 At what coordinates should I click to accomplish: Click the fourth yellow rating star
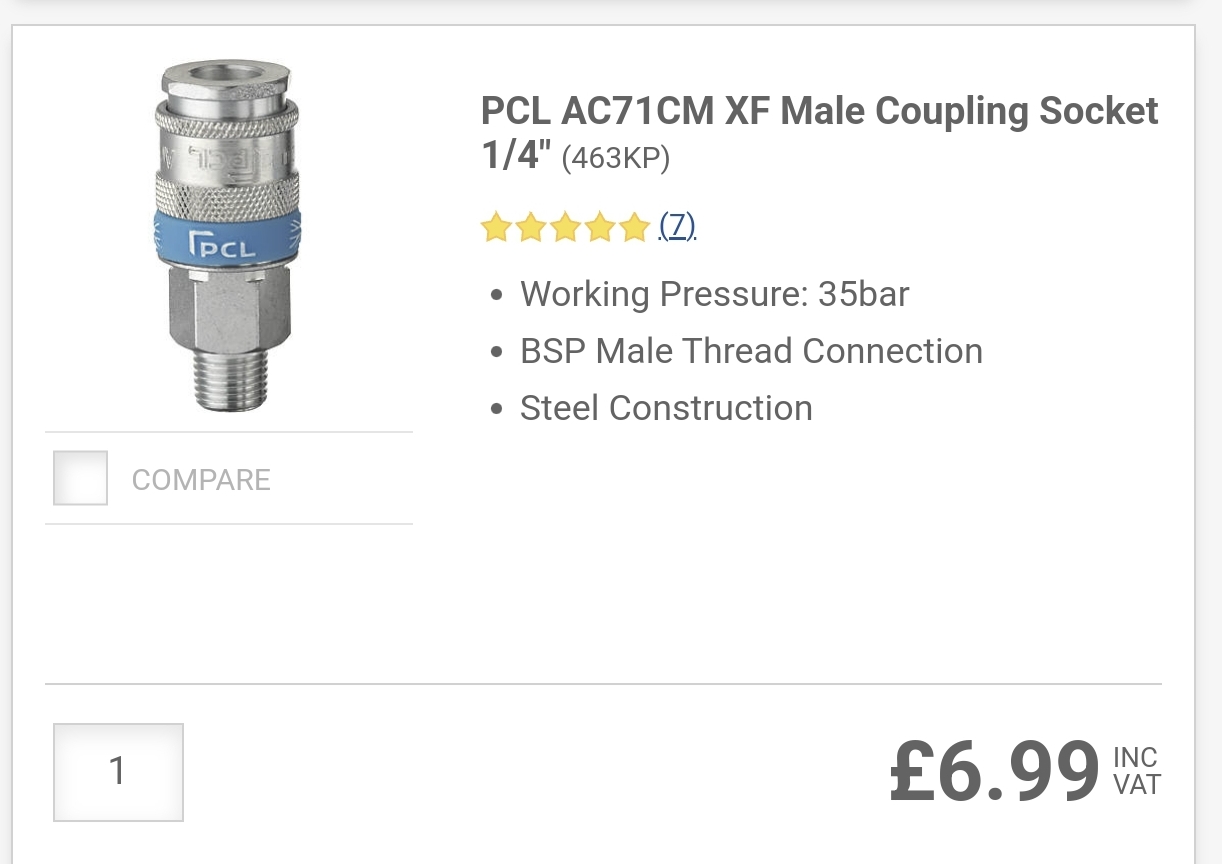(600, 228)
